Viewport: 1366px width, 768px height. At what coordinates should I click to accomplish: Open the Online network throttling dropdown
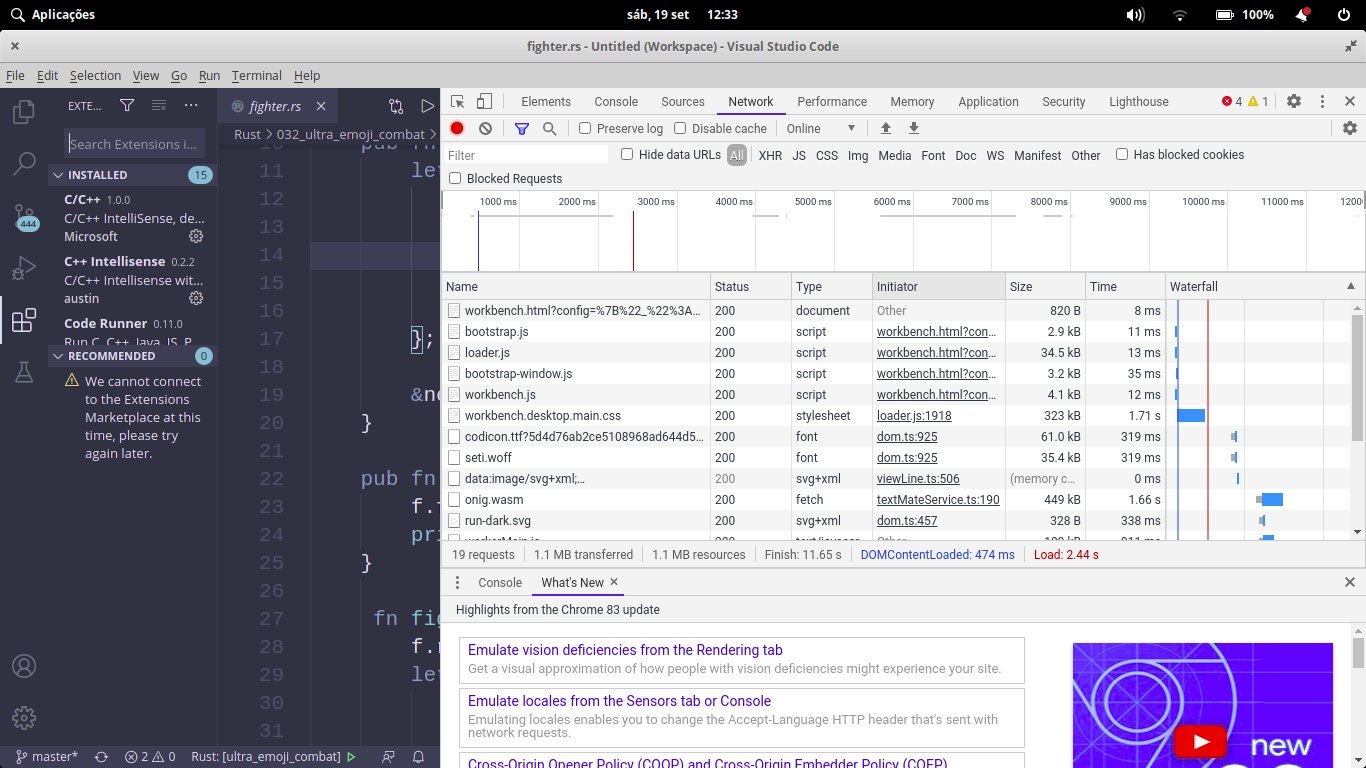coord(820,128)
